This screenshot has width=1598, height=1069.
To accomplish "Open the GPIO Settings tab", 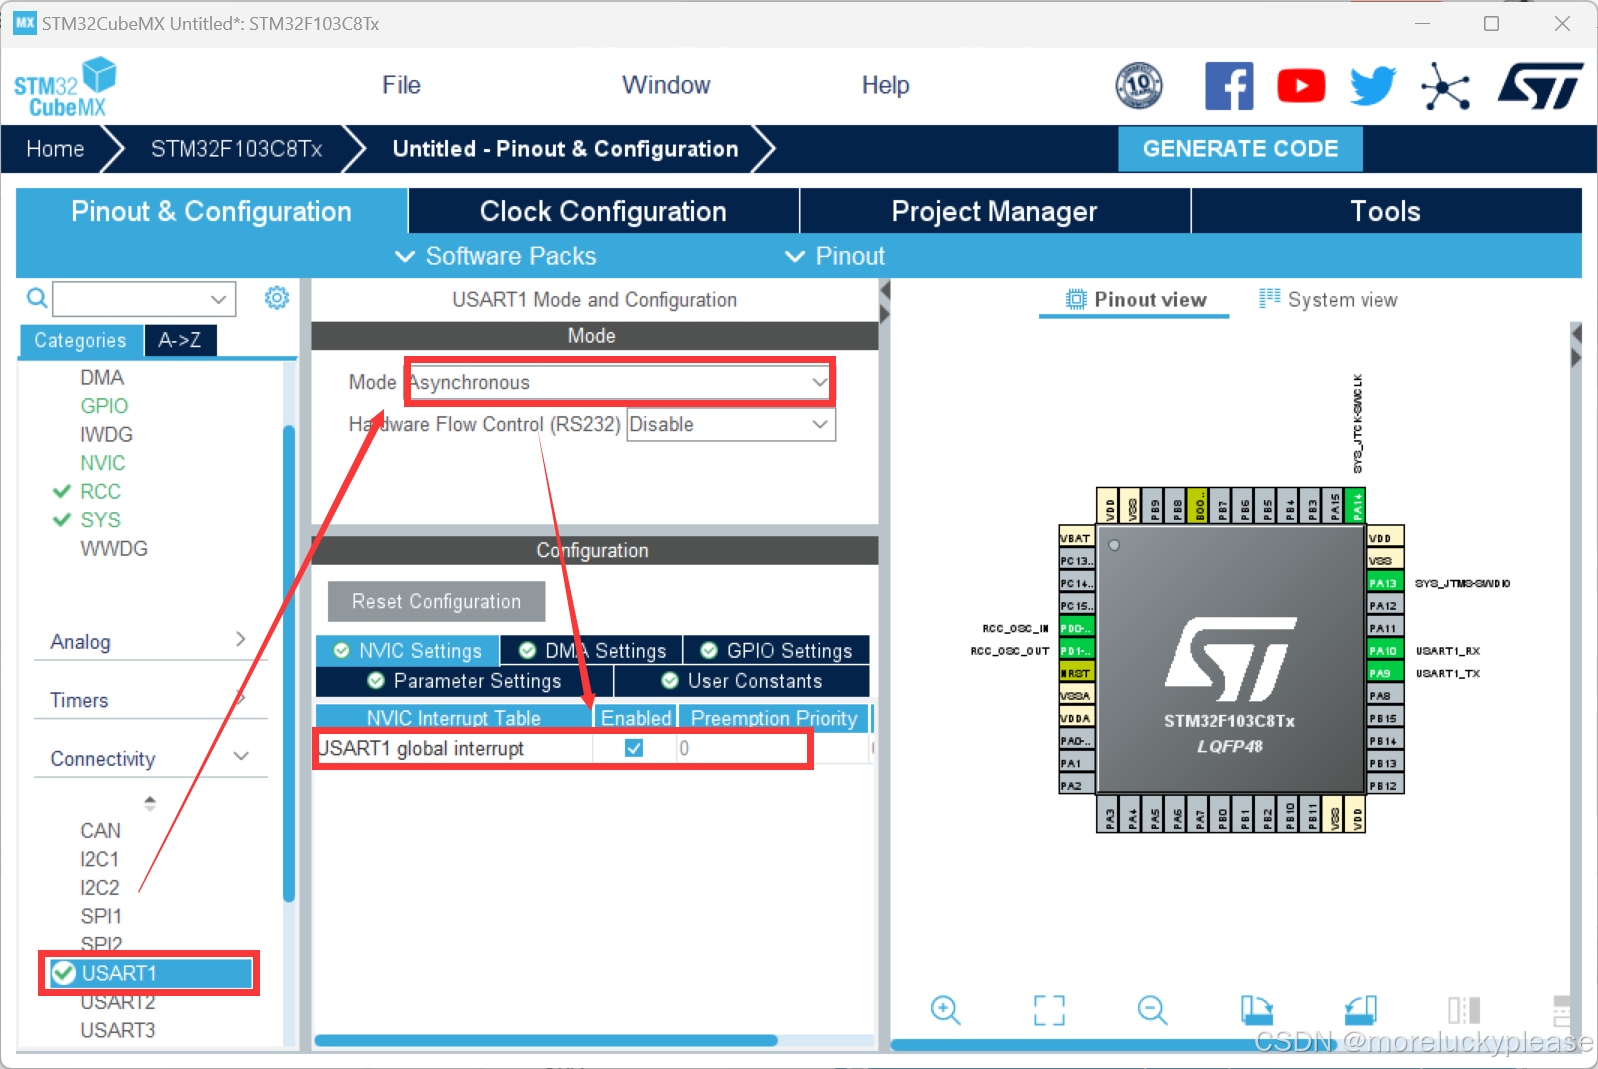I will point(777,651).
